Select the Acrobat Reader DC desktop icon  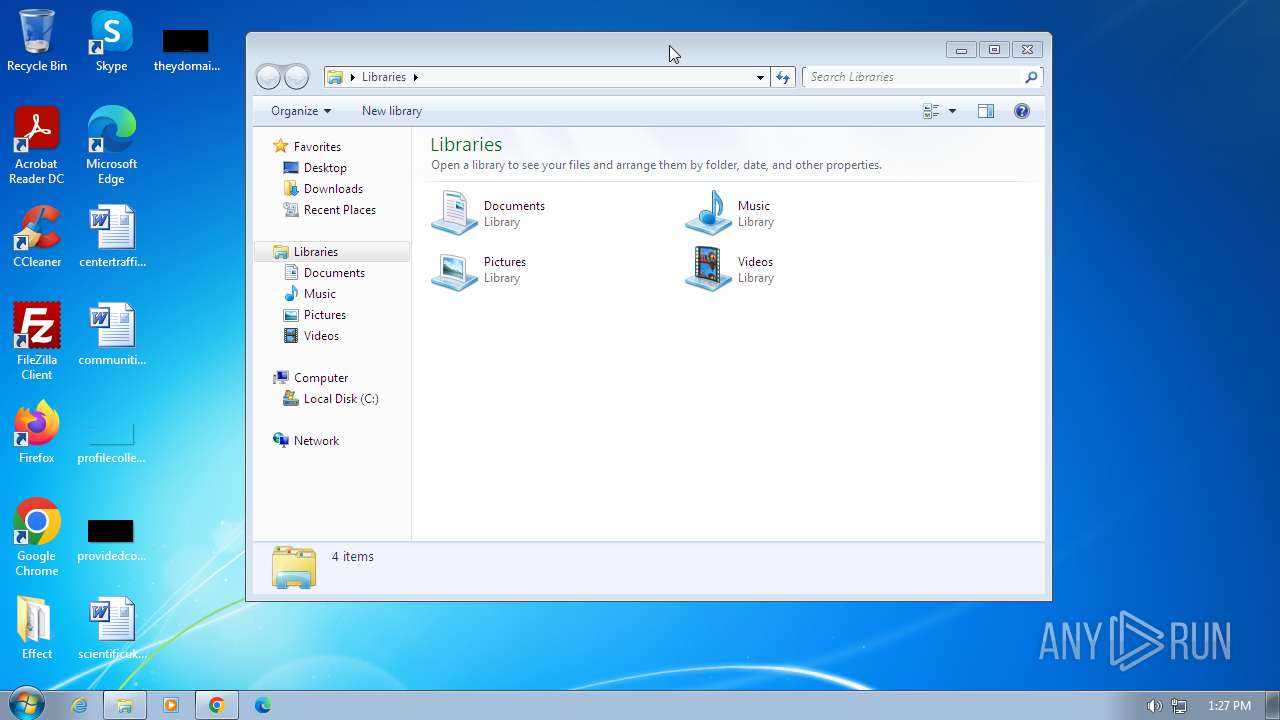tap(37, 146)
